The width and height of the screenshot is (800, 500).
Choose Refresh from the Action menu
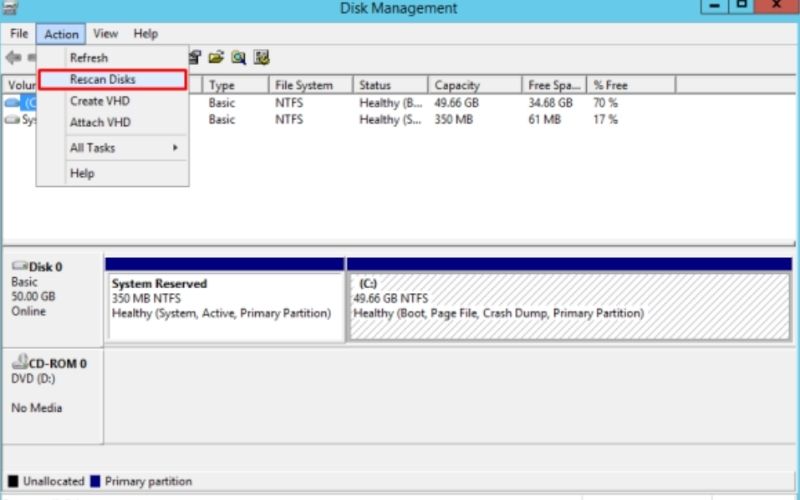tap(112, 58)
